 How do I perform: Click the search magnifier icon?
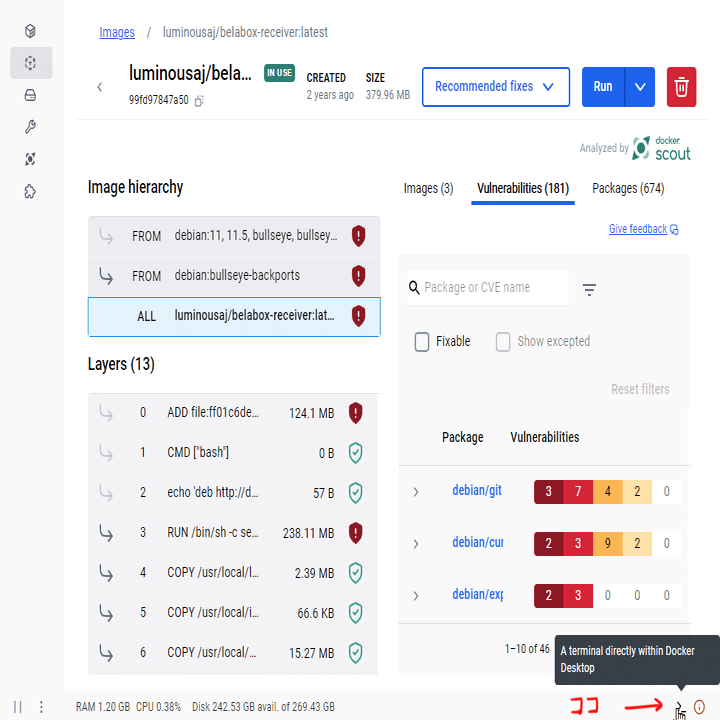414,287
